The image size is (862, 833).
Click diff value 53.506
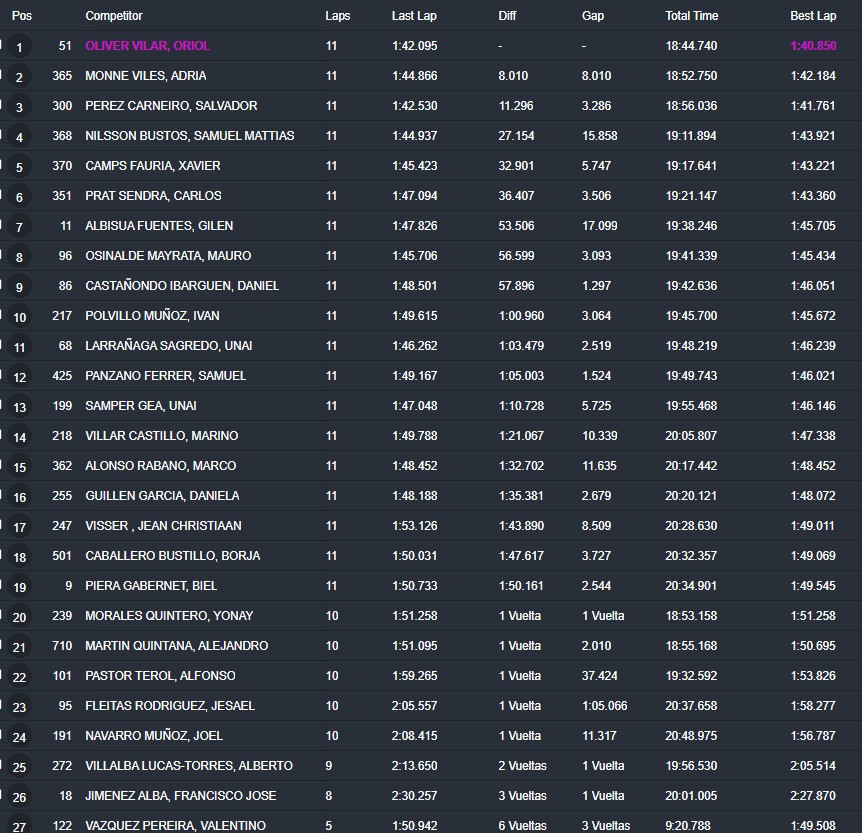tap(516, 225)
